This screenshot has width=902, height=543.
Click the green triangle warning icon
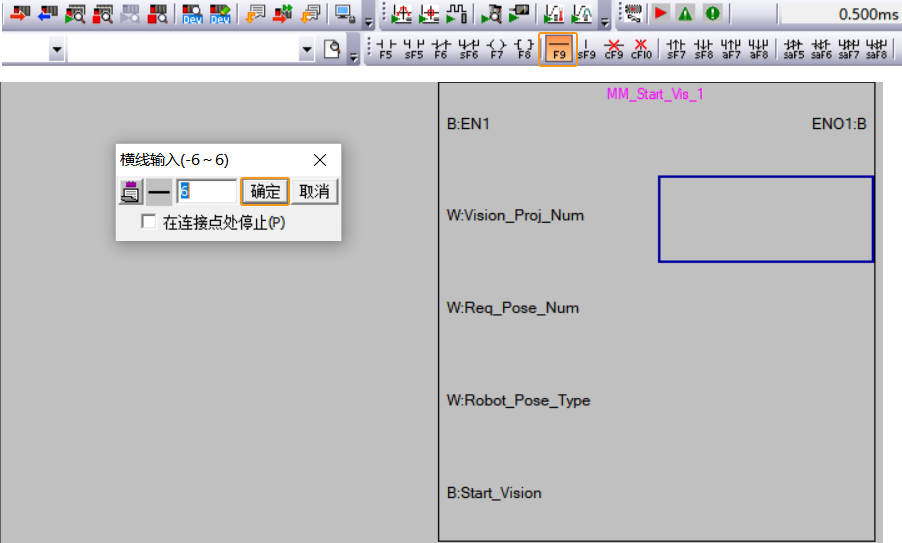[x=685, y=13]
